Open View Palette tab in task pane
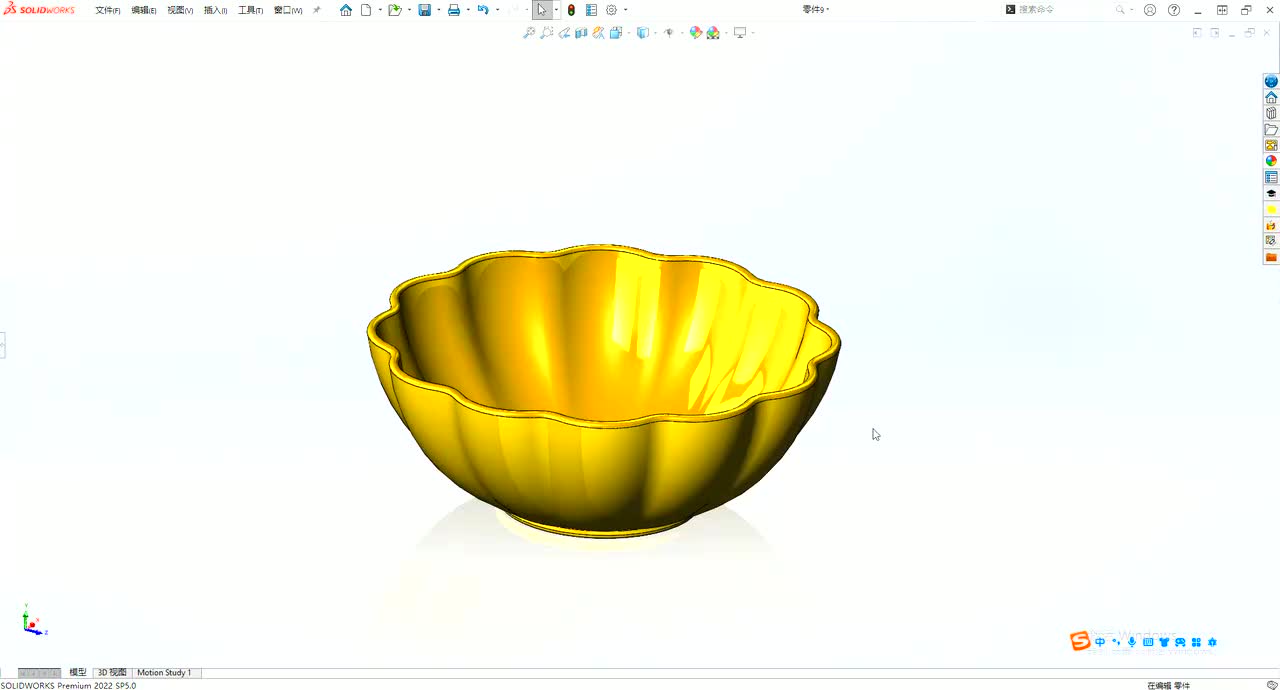Screen dimensions: 1280x690 [1271, 146]
